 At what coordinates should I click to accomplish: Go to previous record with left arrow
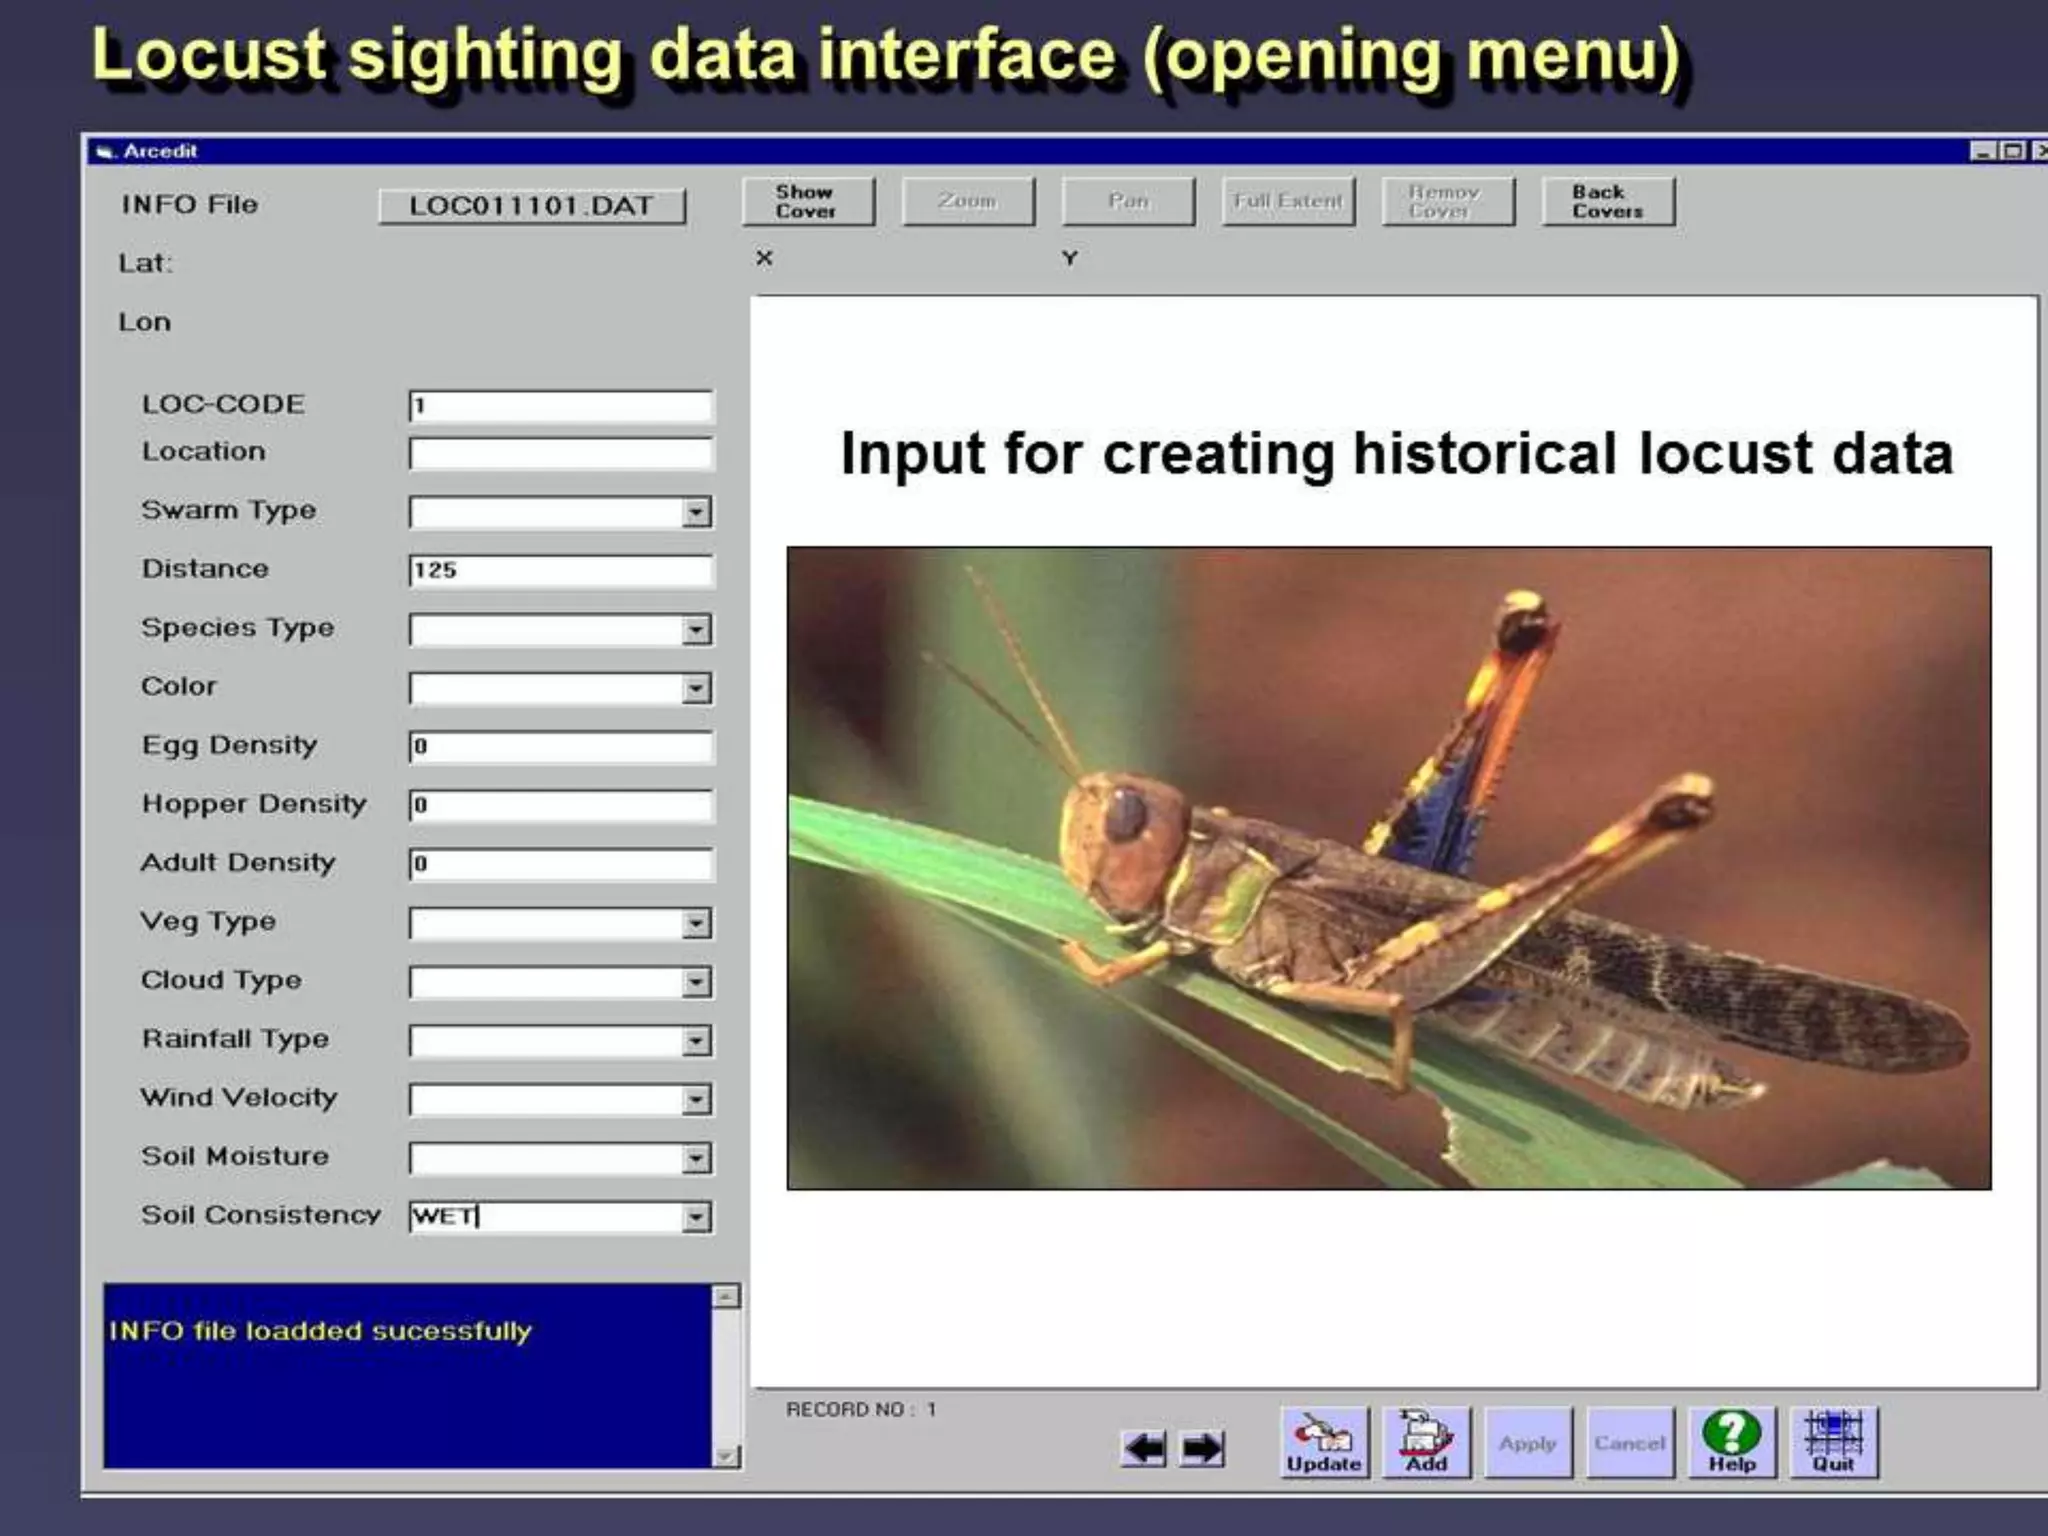(1144, 1448)
